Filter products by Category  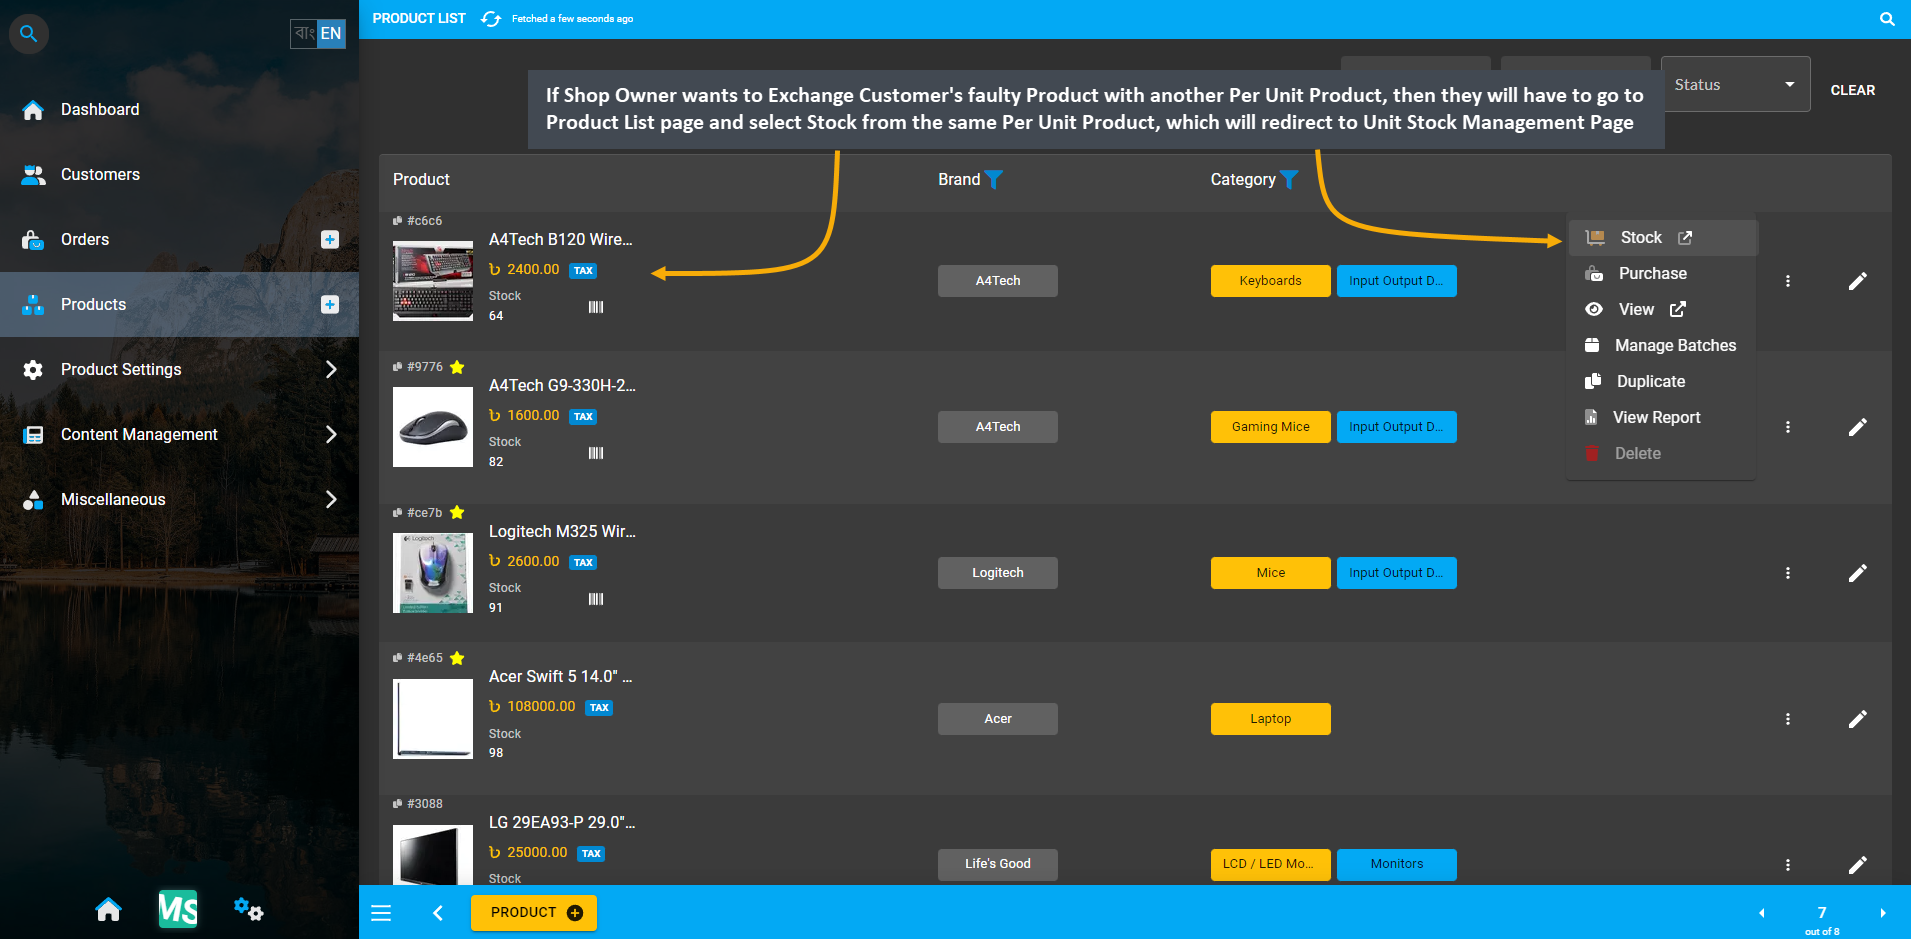(x=1289, y=180)
